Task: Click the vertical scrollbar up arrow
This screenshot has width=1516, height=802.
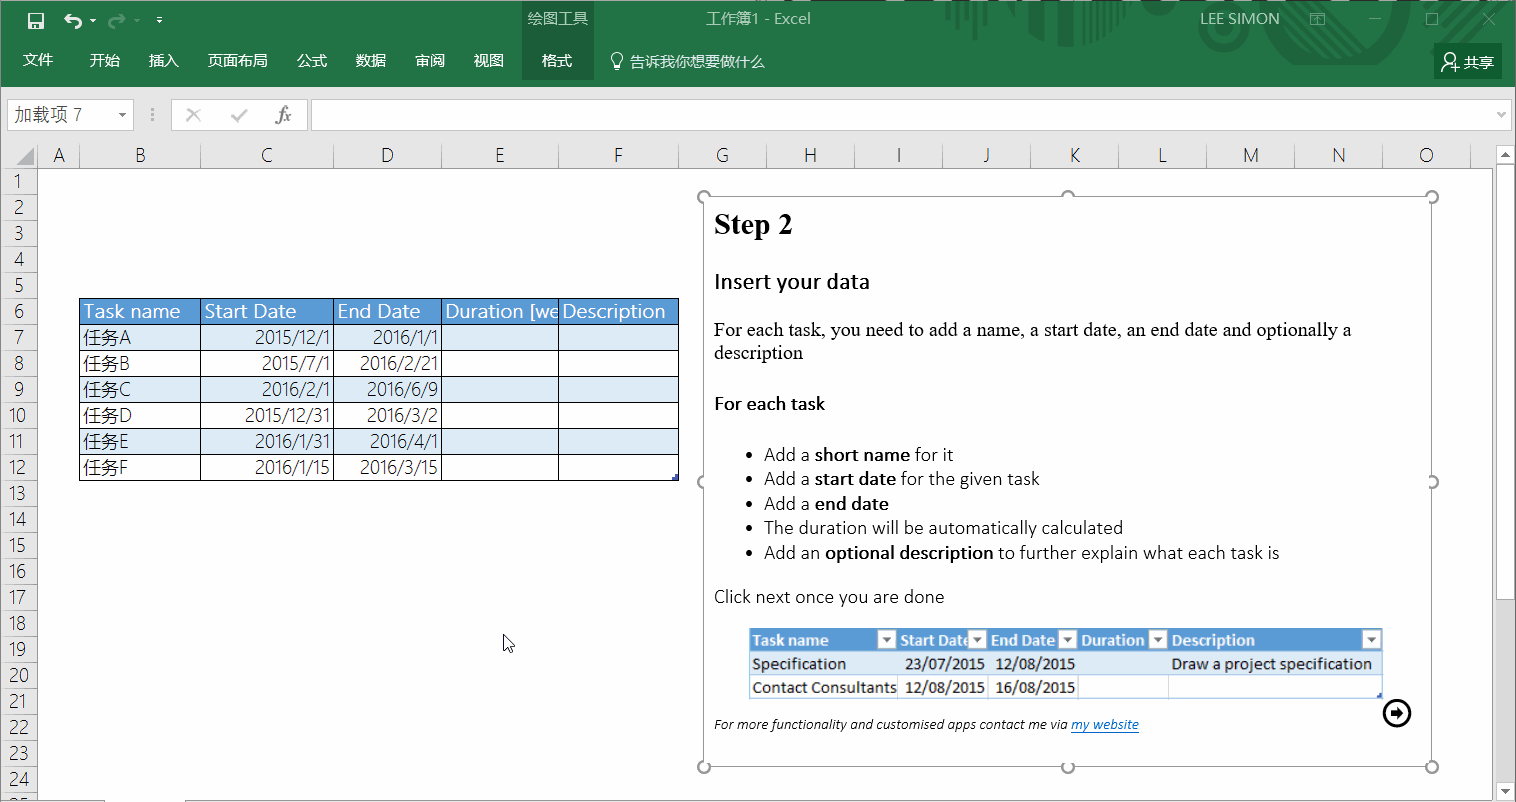Action: [1505, 155]
